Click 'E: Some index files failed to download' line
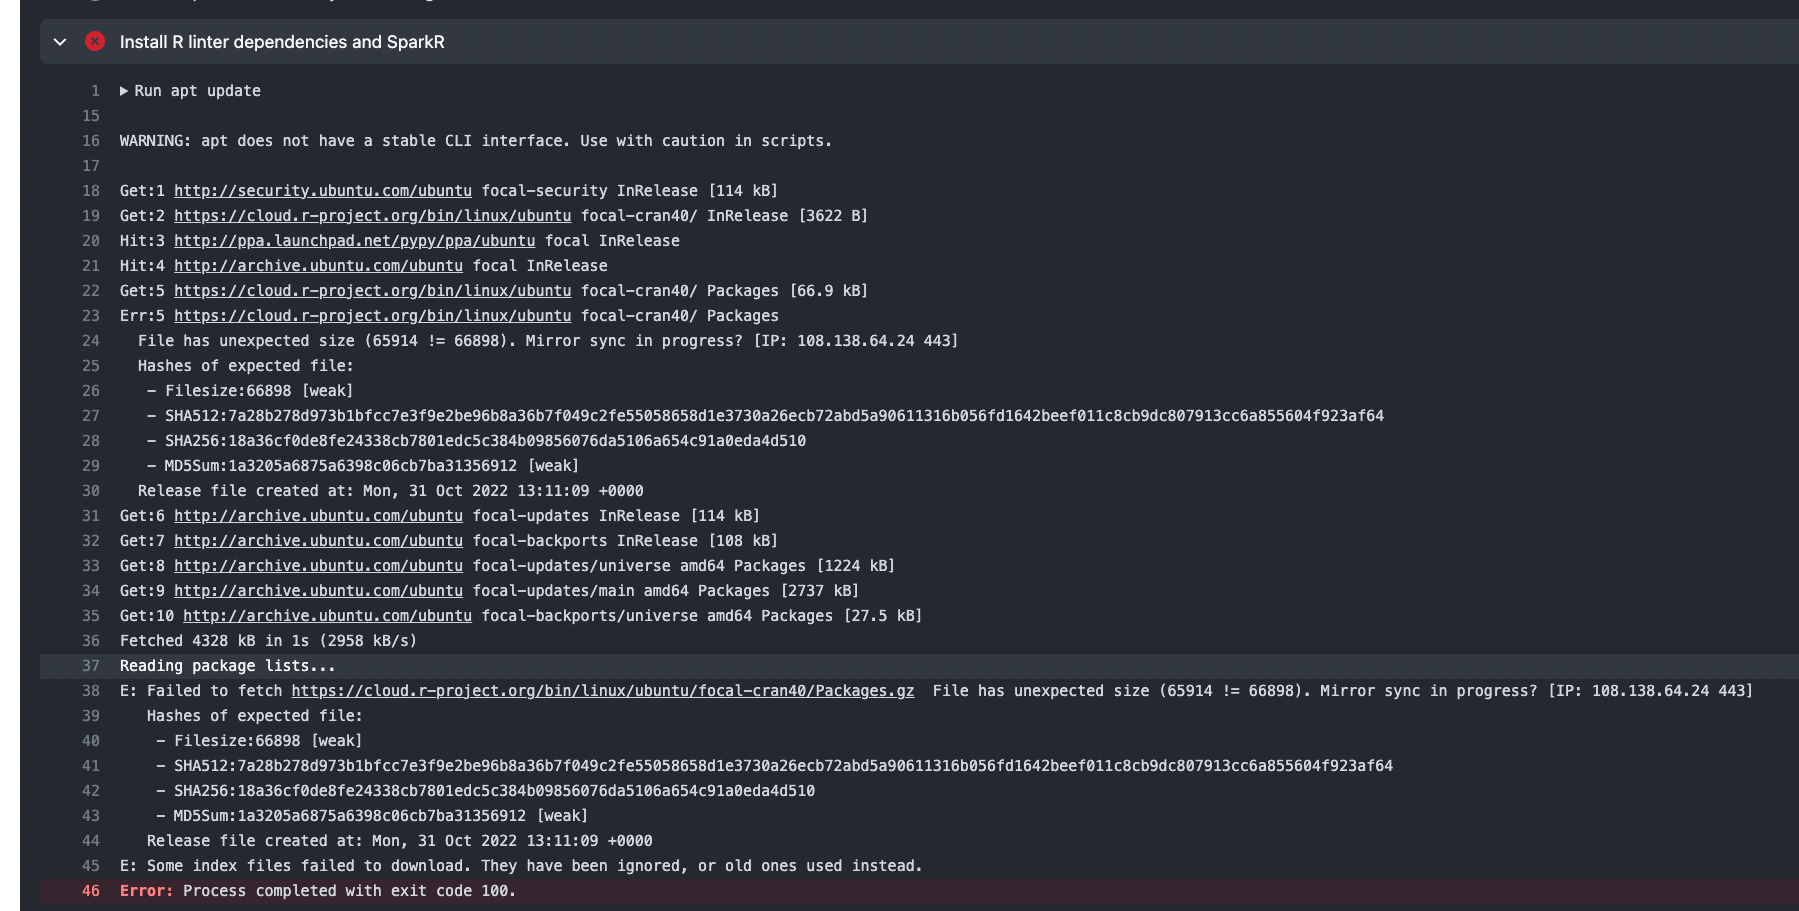 (x=521, y=866)
